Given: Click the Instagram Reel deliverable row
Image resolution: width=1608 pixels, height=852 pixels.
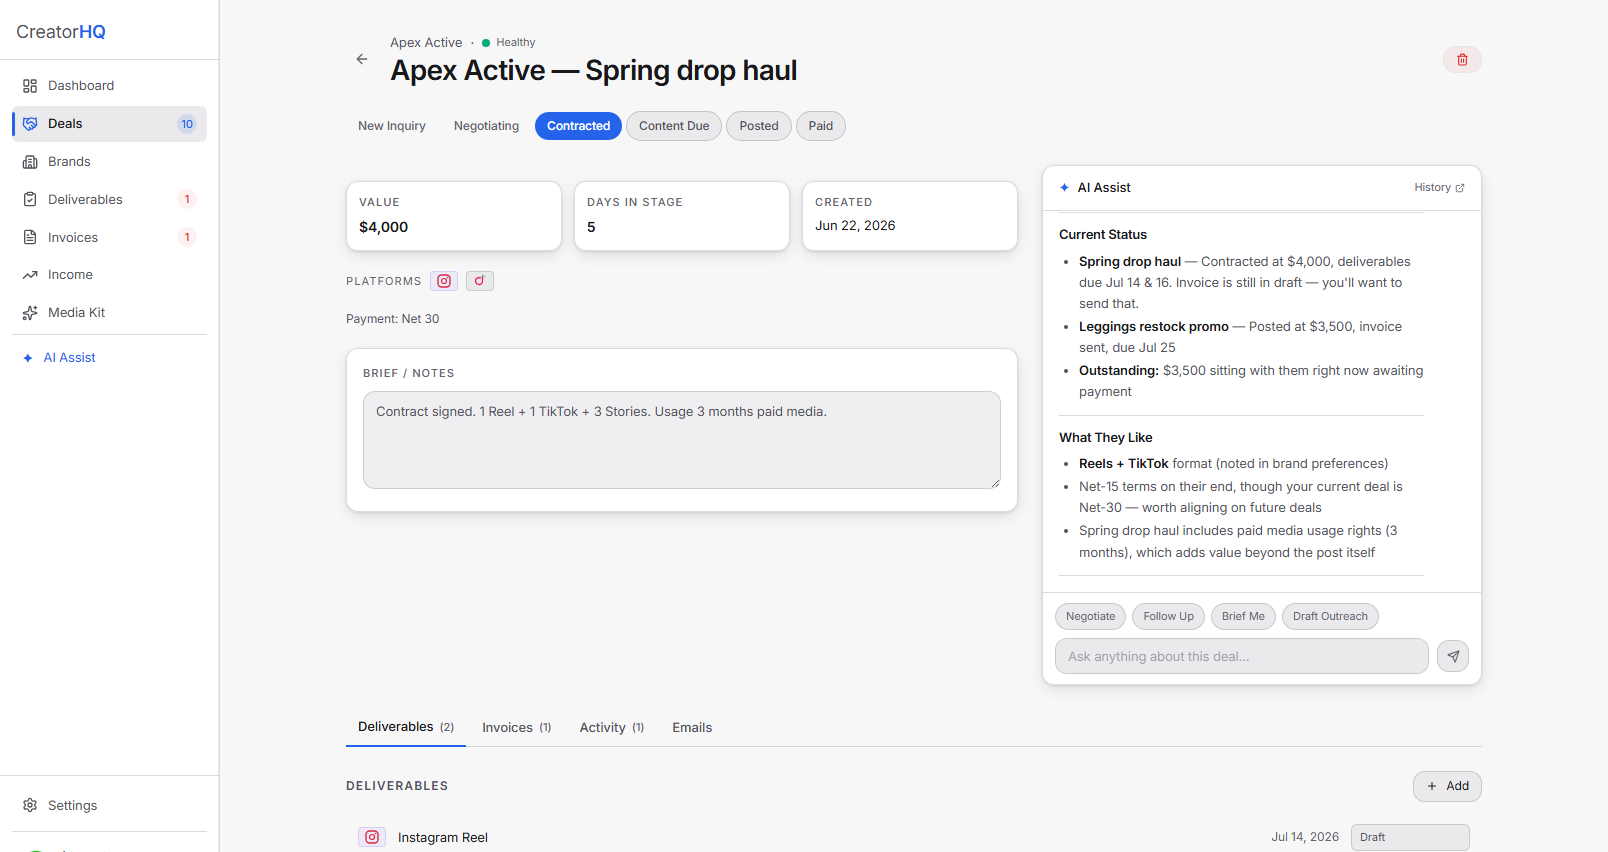Looking at the screenshot, I should (914, 837).
